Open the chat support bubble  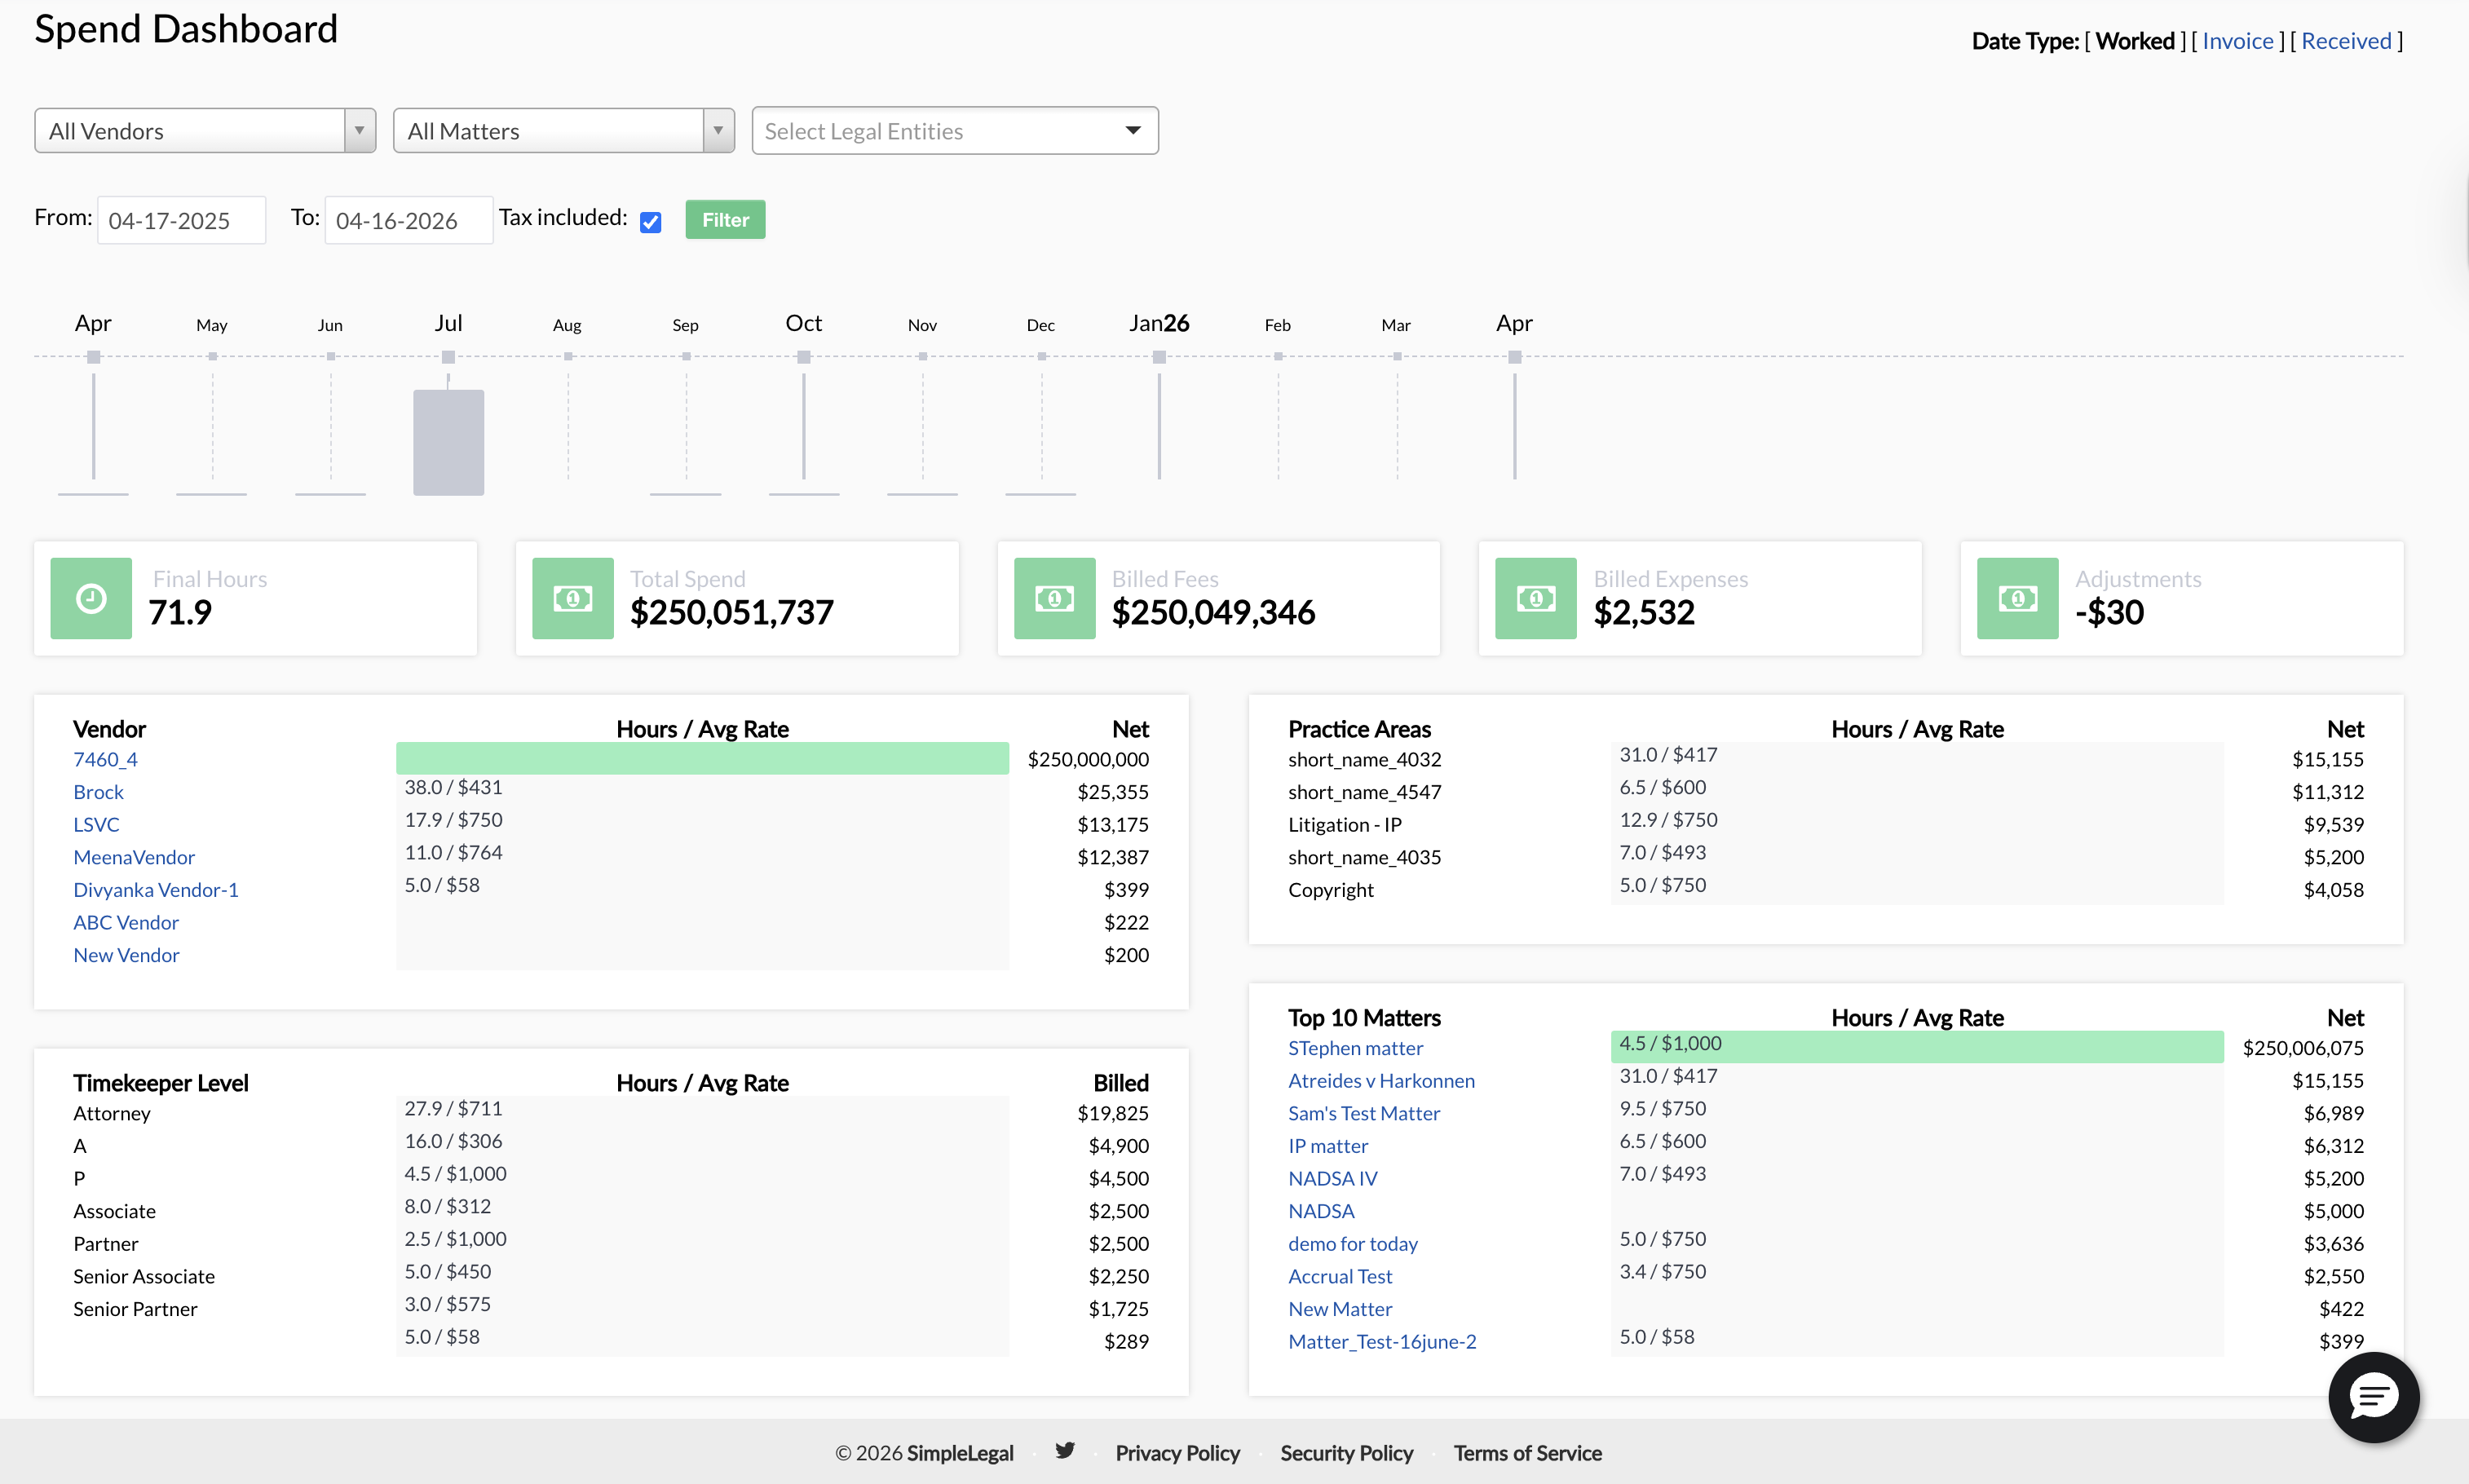[2373, 1397]
